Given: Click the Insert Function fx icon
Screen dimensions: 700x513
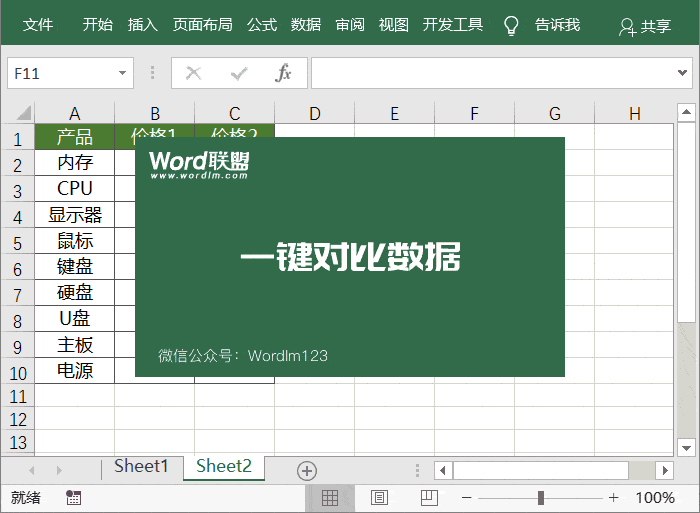Looking at the screenshot, I should (284, 73).
